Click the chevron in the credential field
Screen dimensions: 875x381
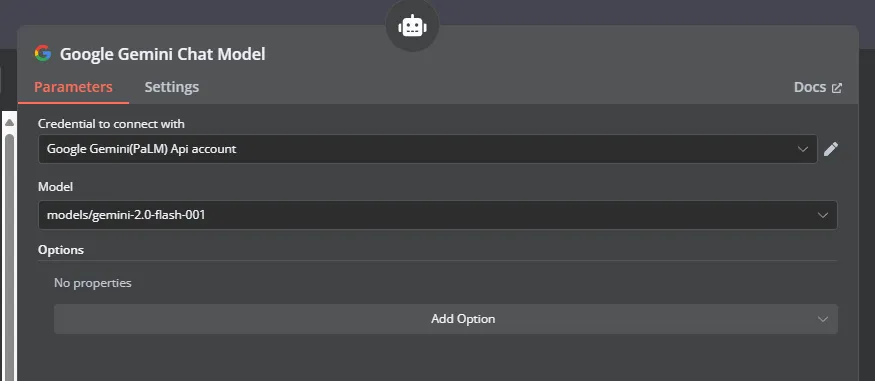(x=803, y=149)
